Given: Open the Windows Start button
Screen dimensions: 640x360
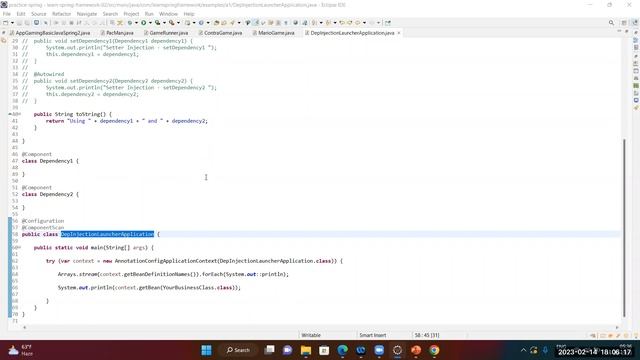Looking at the screenshot, I should 207,350.
